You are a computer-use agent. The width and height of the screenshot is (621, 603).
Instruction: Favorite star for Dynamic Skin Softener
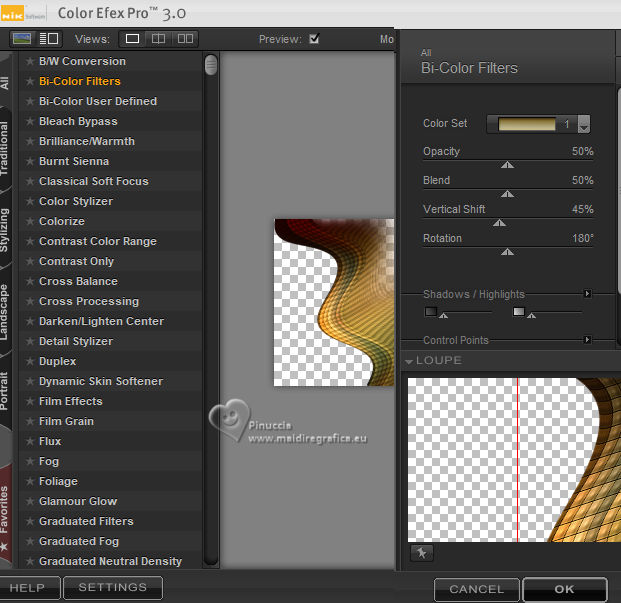(x=30, y=381)
